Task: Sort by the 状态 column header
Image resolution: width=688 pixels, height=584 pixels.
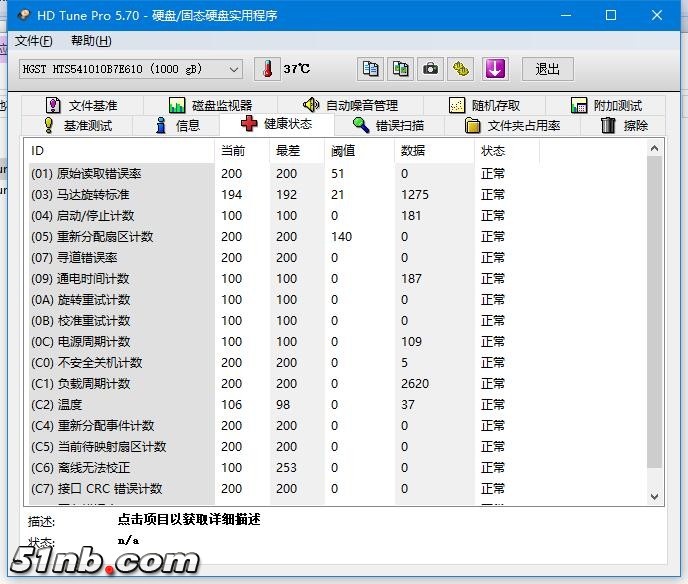Action: click(x=507, y=150)
